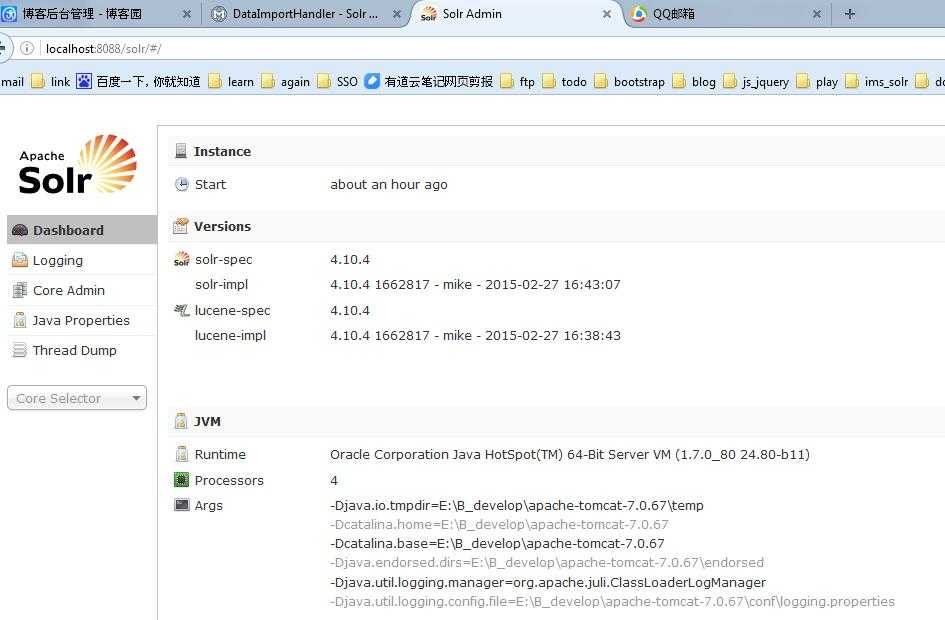Image resolution: width=945 pixels, height=620 pixels.
Task: Click the -Dcatalina.base argument line
Action: [x=497, y=543]
